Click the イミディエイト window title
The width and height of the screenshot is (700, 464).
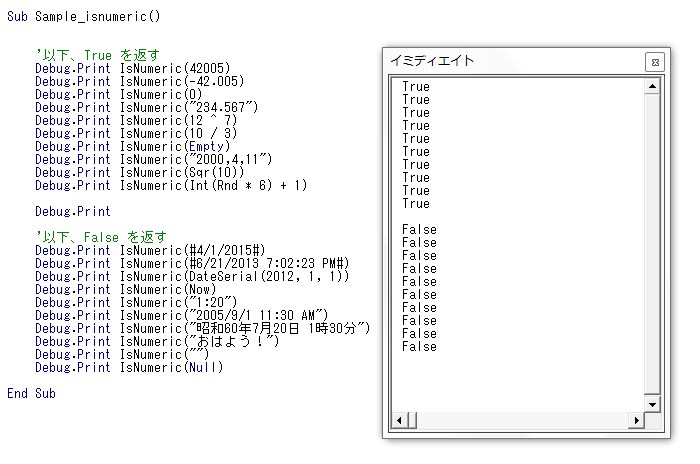click(432, 60)
